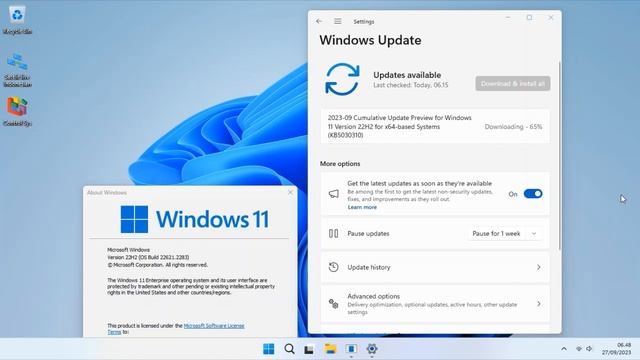The height and width of the screenshot is (360, 640).
Task: Open Task View from taskbar
Action: 309,349
